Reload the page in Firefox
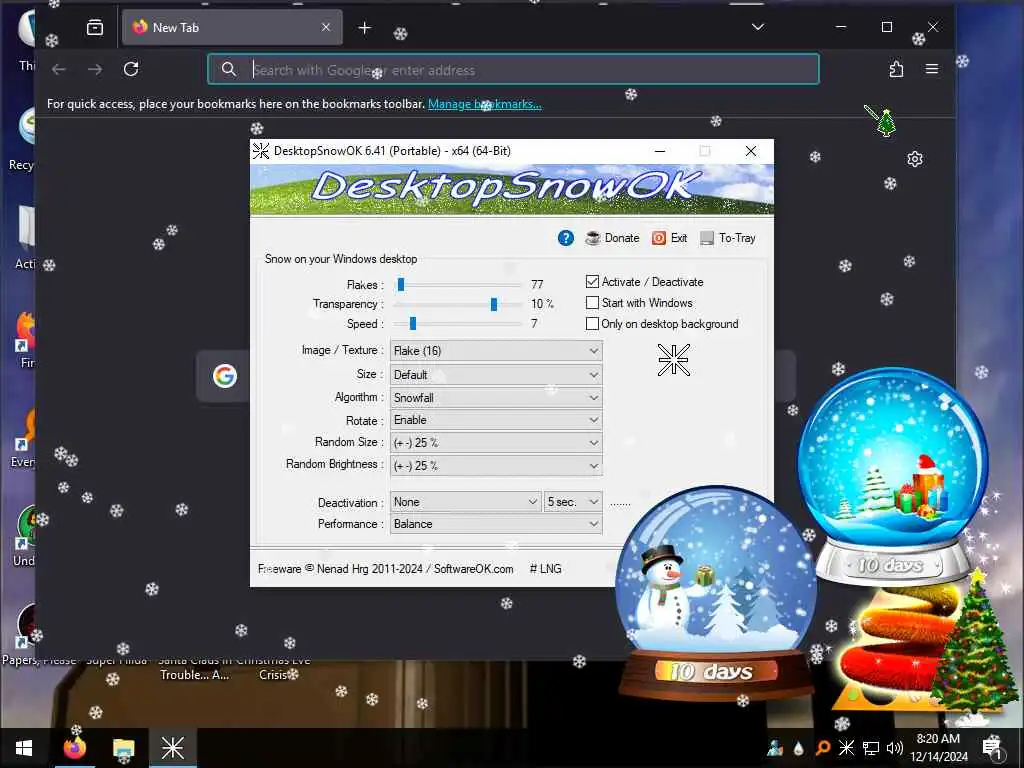 pyautogui.click(x=131, y=69)
